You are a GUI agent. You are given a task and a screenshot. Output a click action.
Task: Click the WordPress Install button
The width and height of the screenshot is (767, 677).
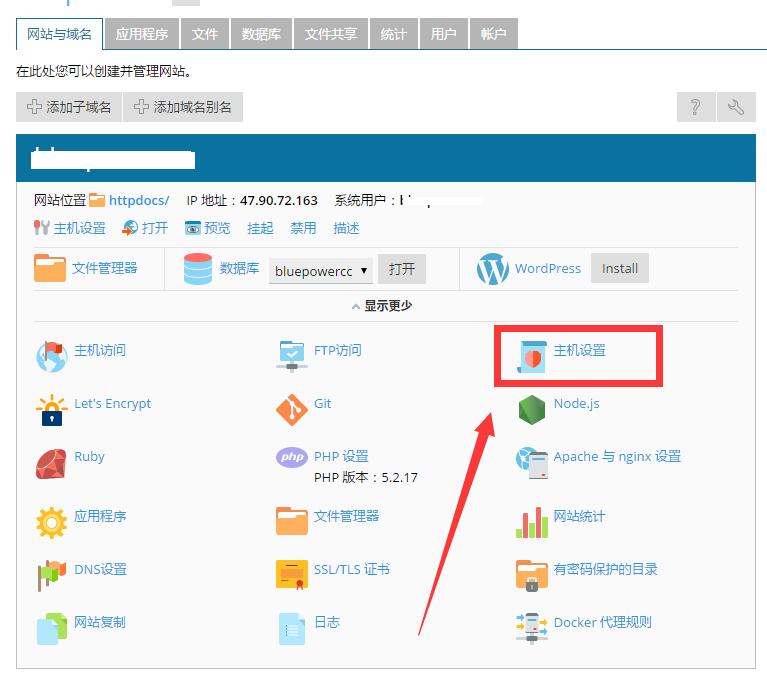tap(620, 268)
